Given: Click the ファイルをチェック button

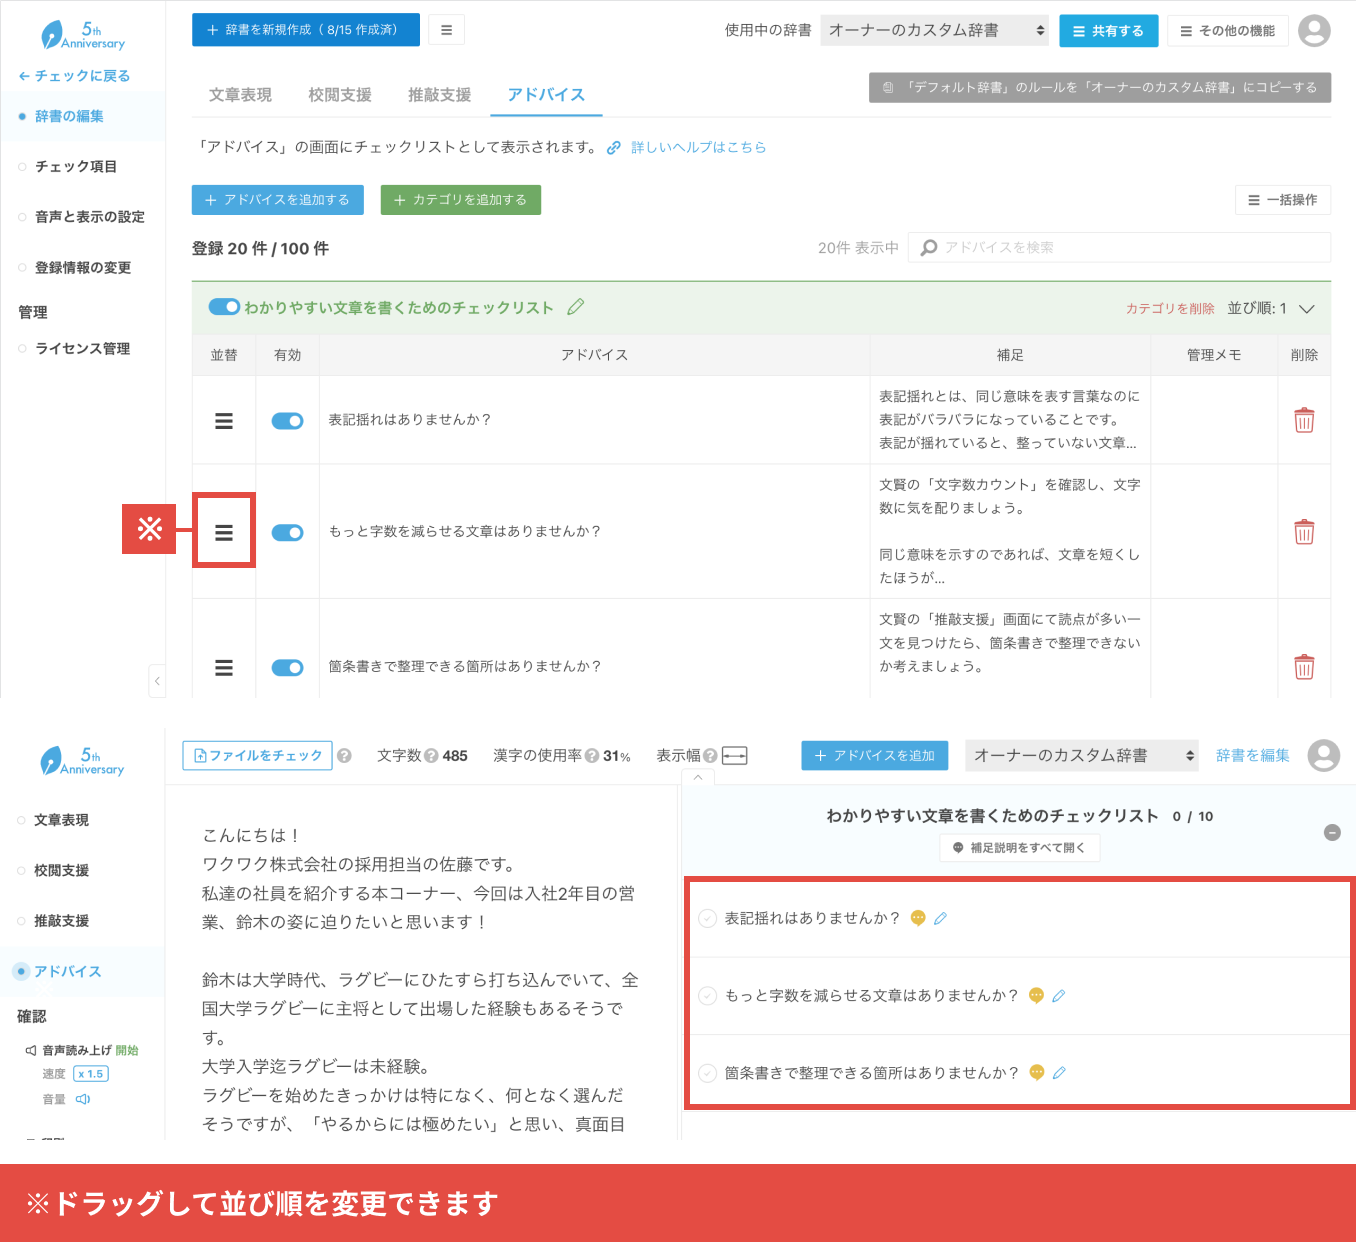Looking at the screenshot, I should (x=257, y=756).
